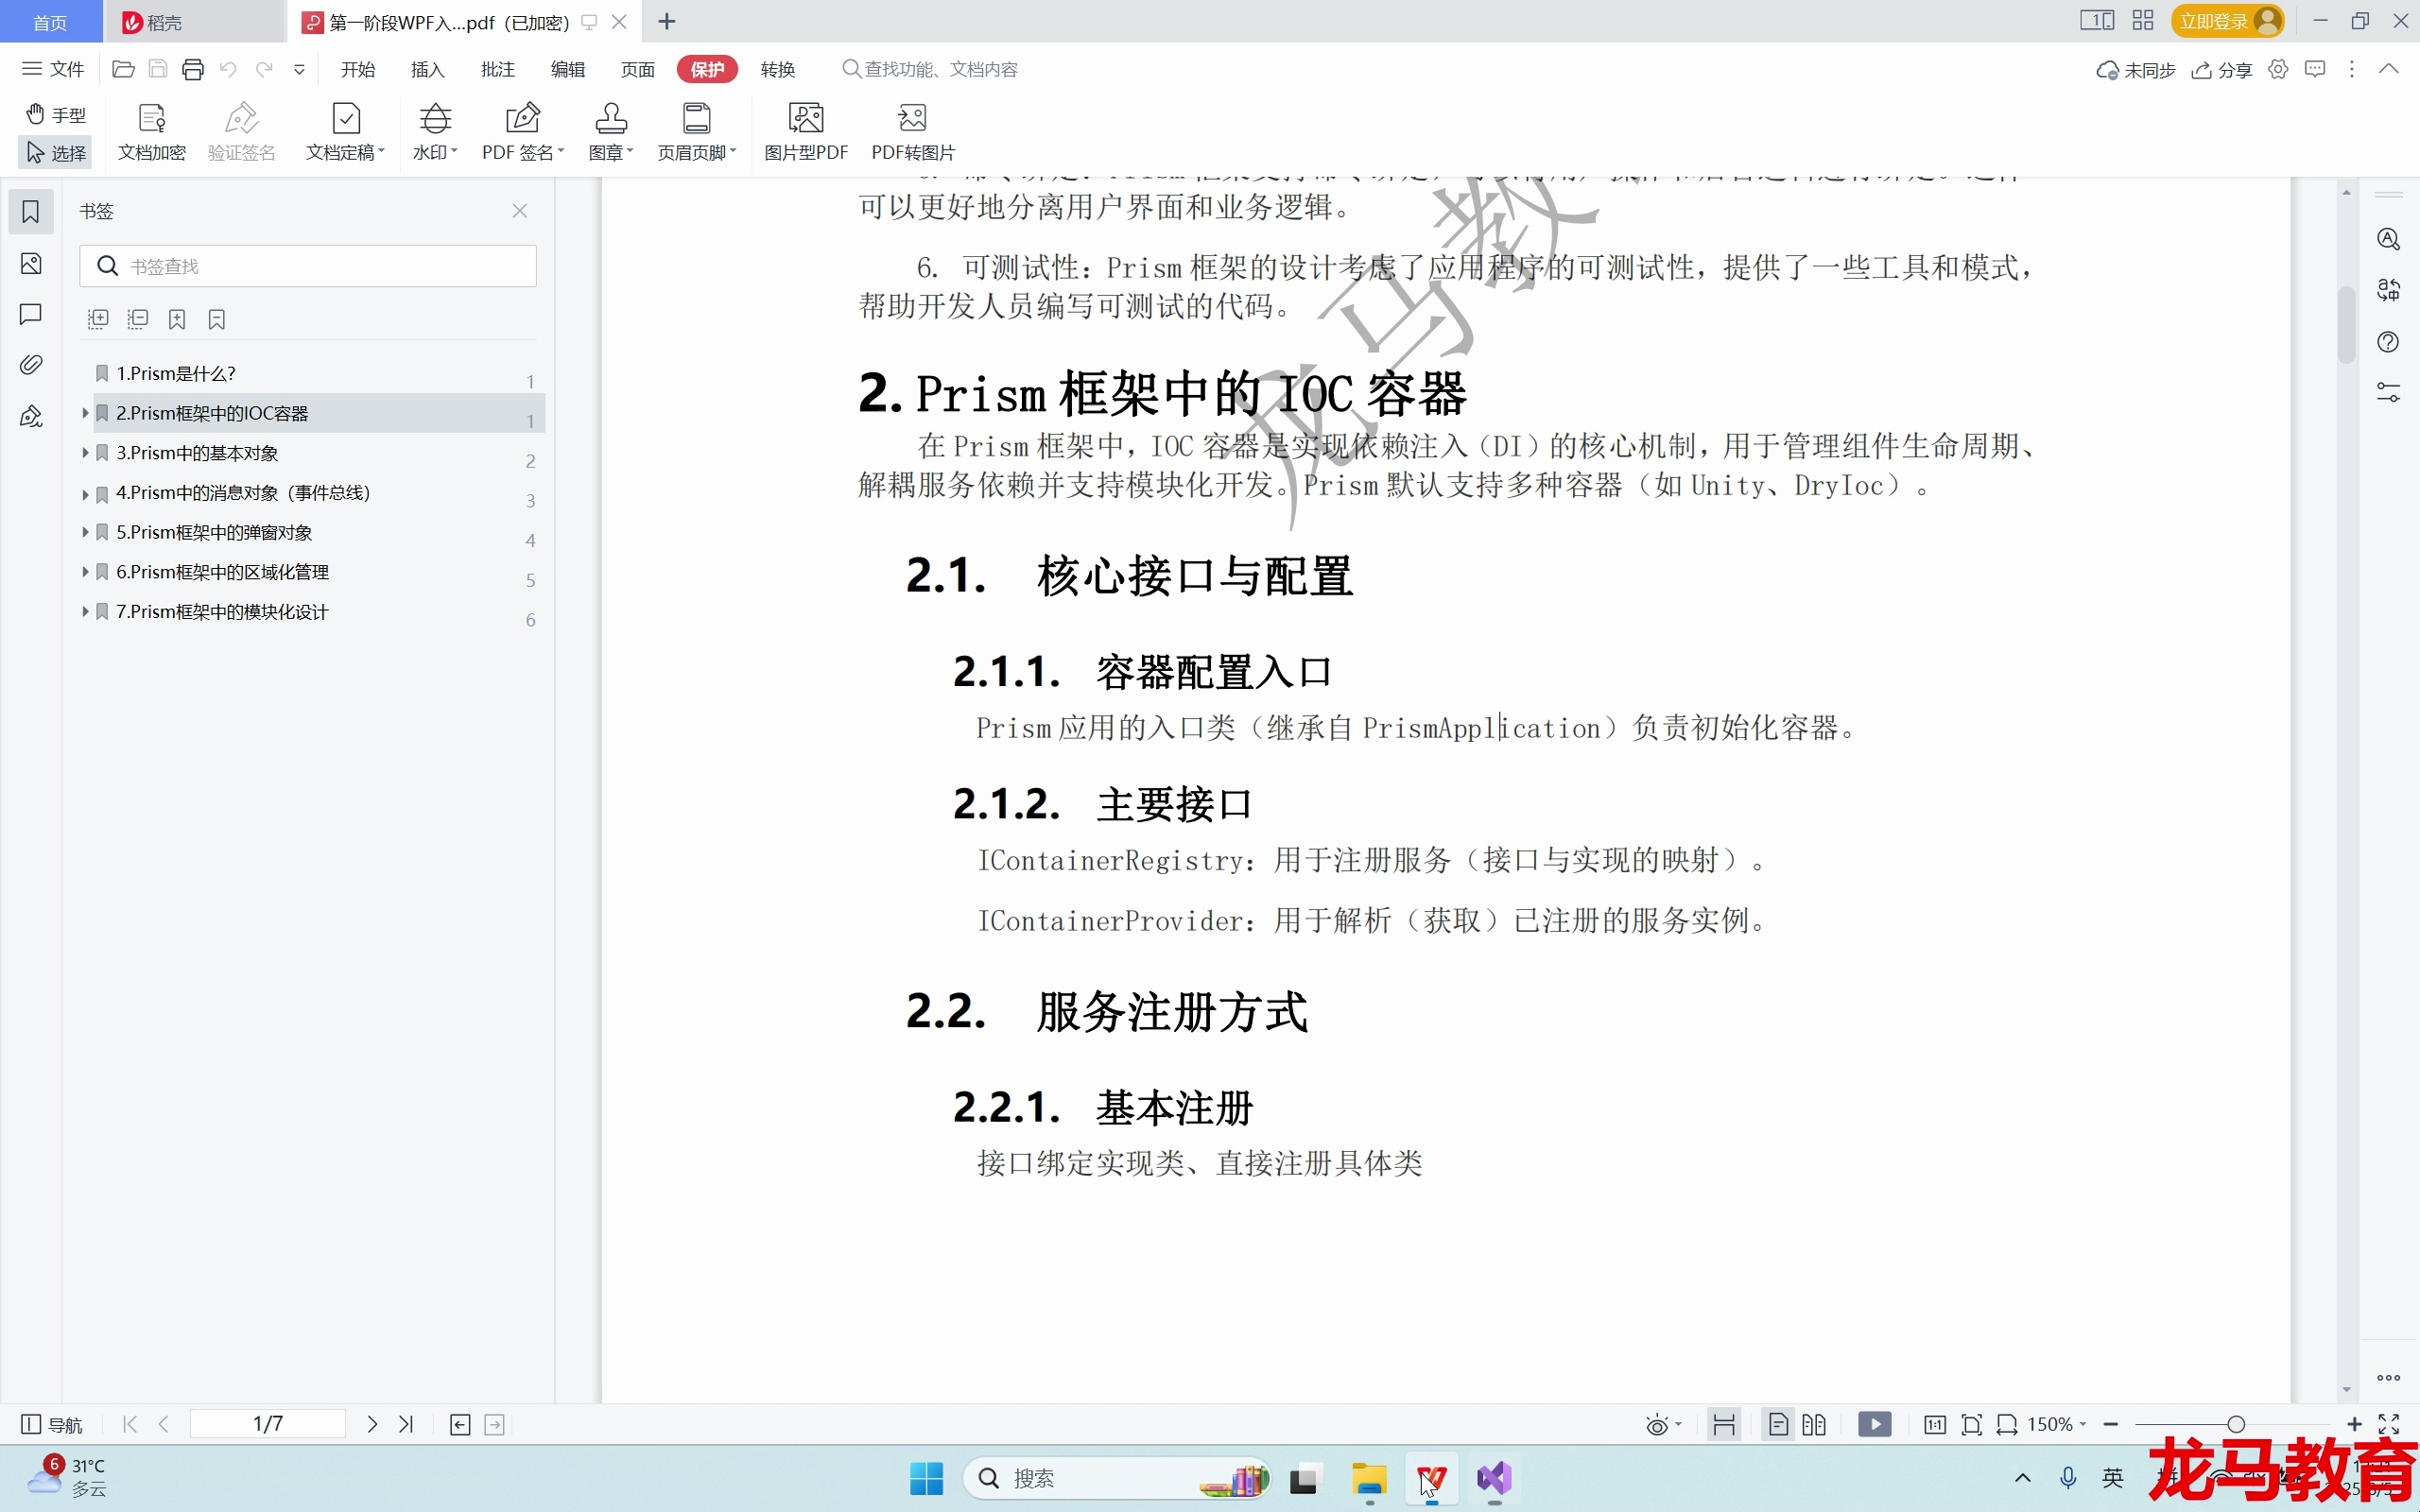Expand the 7.Prism框架中的模块化设计 bookmark
2420x1512 pixels.
[x=85, y=611]
